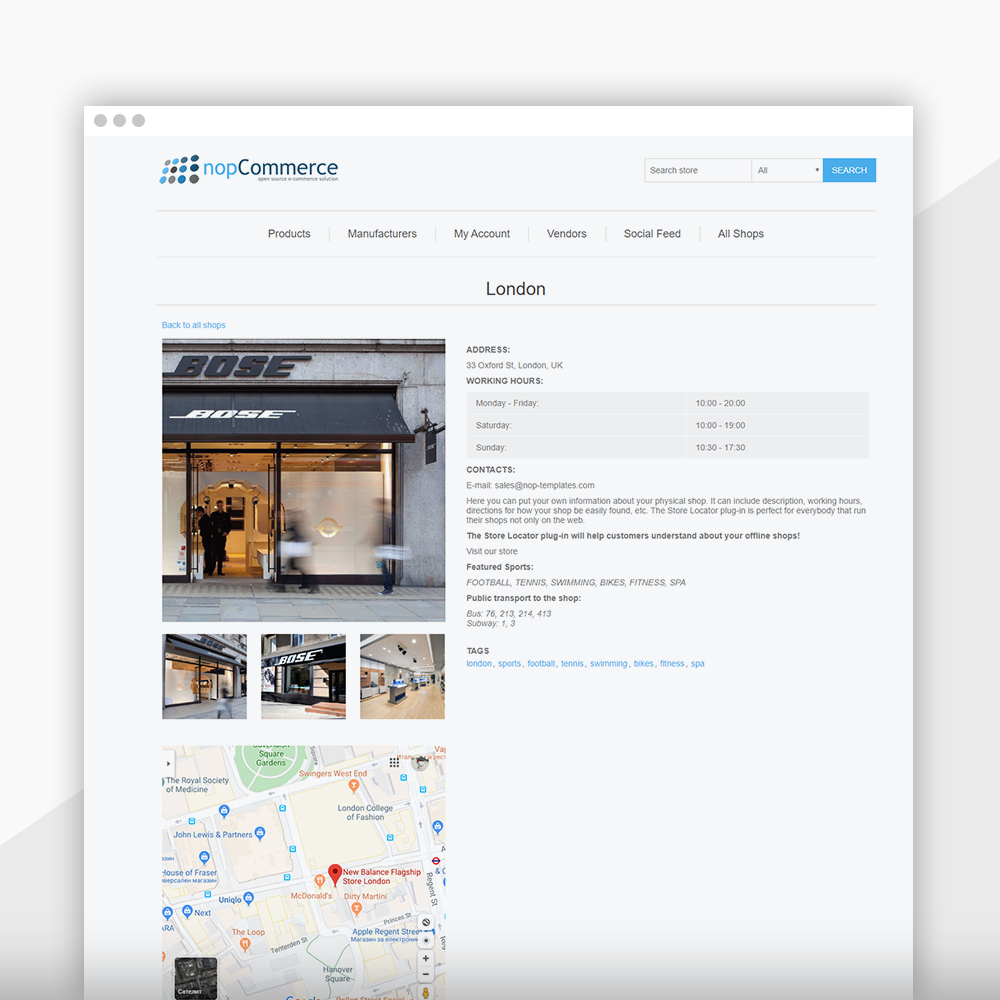Click the football tag link
The image size is (1000, 1000).
541,663
